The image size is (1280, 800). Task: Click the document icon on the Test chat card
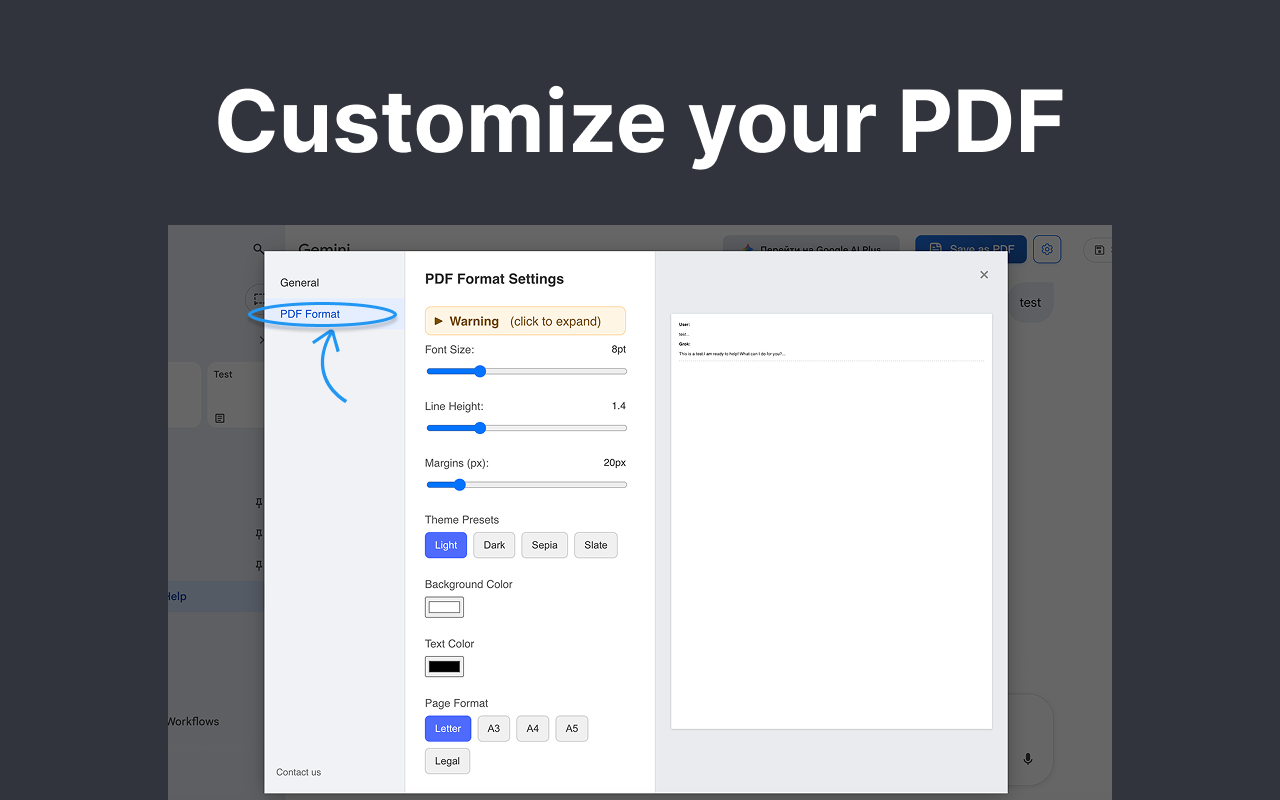tap(220, 418)
